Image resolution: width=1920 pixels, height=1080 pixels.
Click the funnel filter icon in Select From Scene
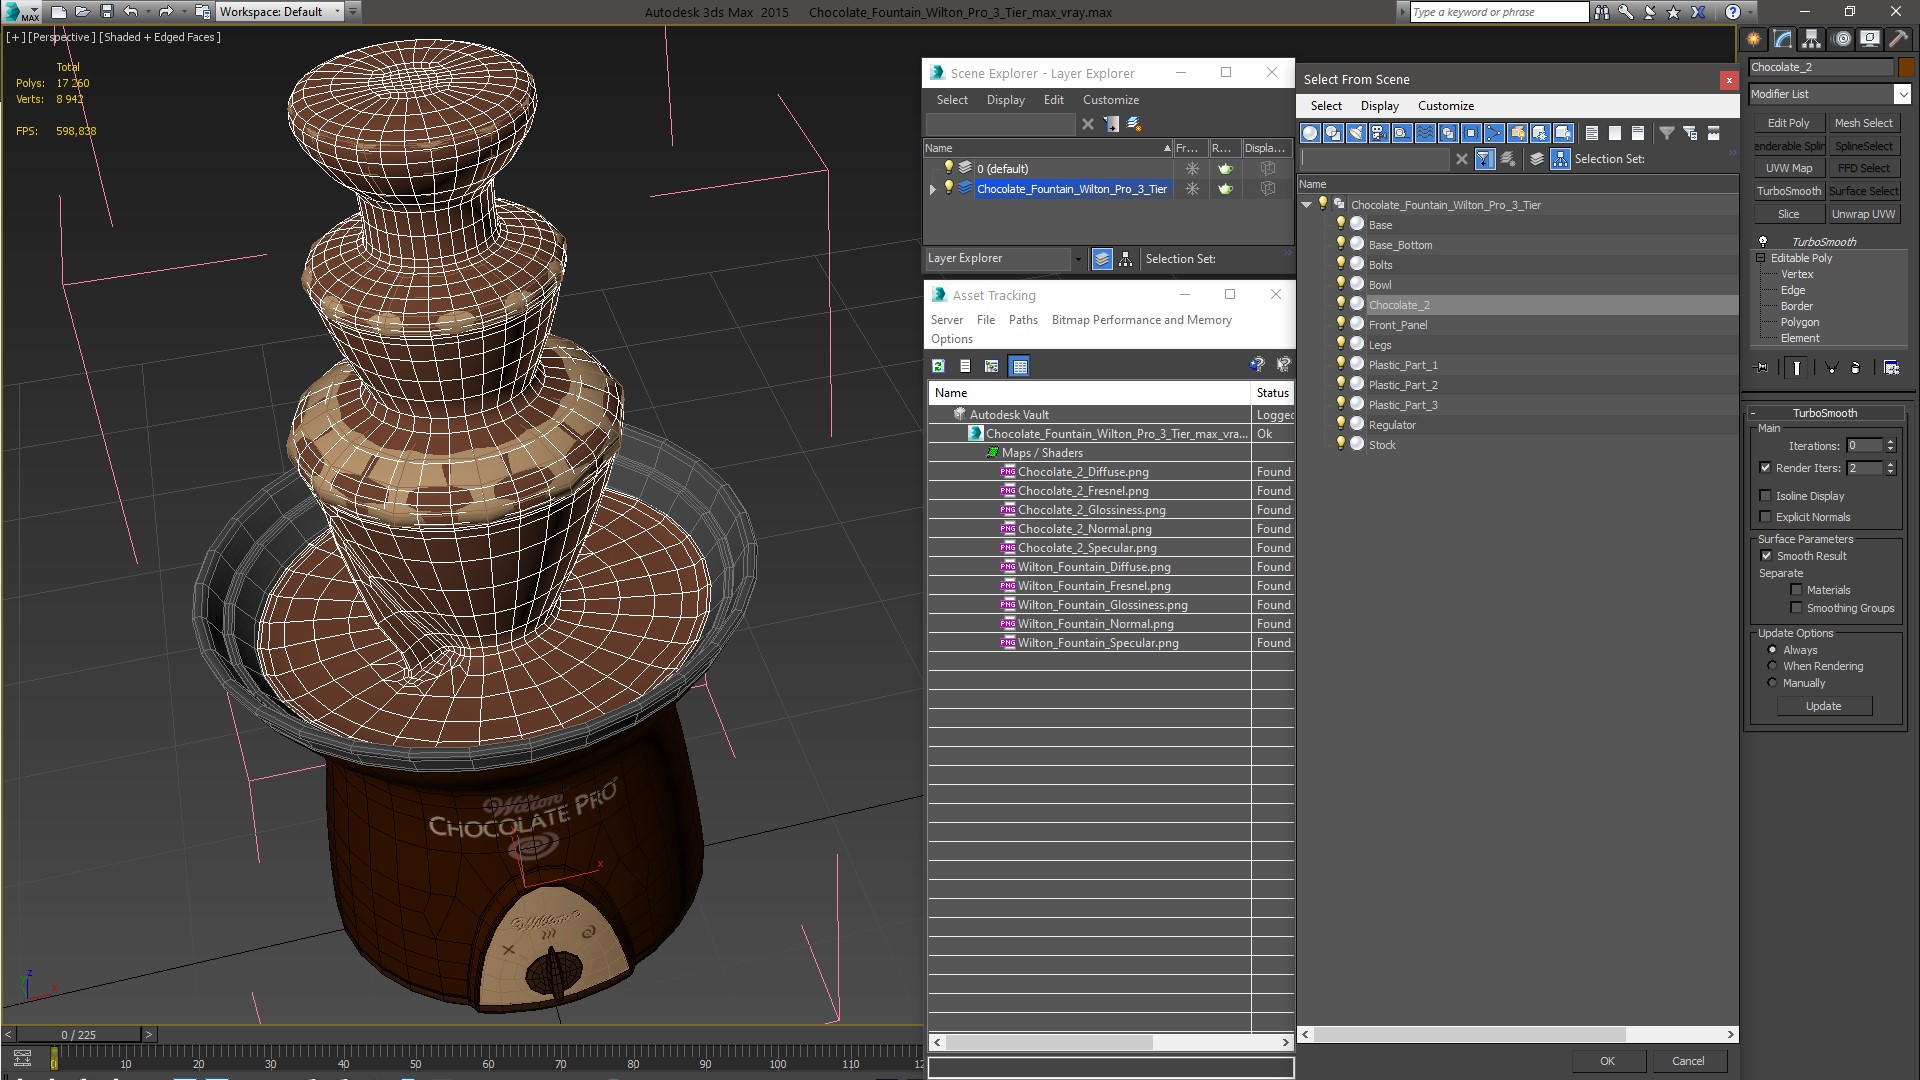[1667, 133]
